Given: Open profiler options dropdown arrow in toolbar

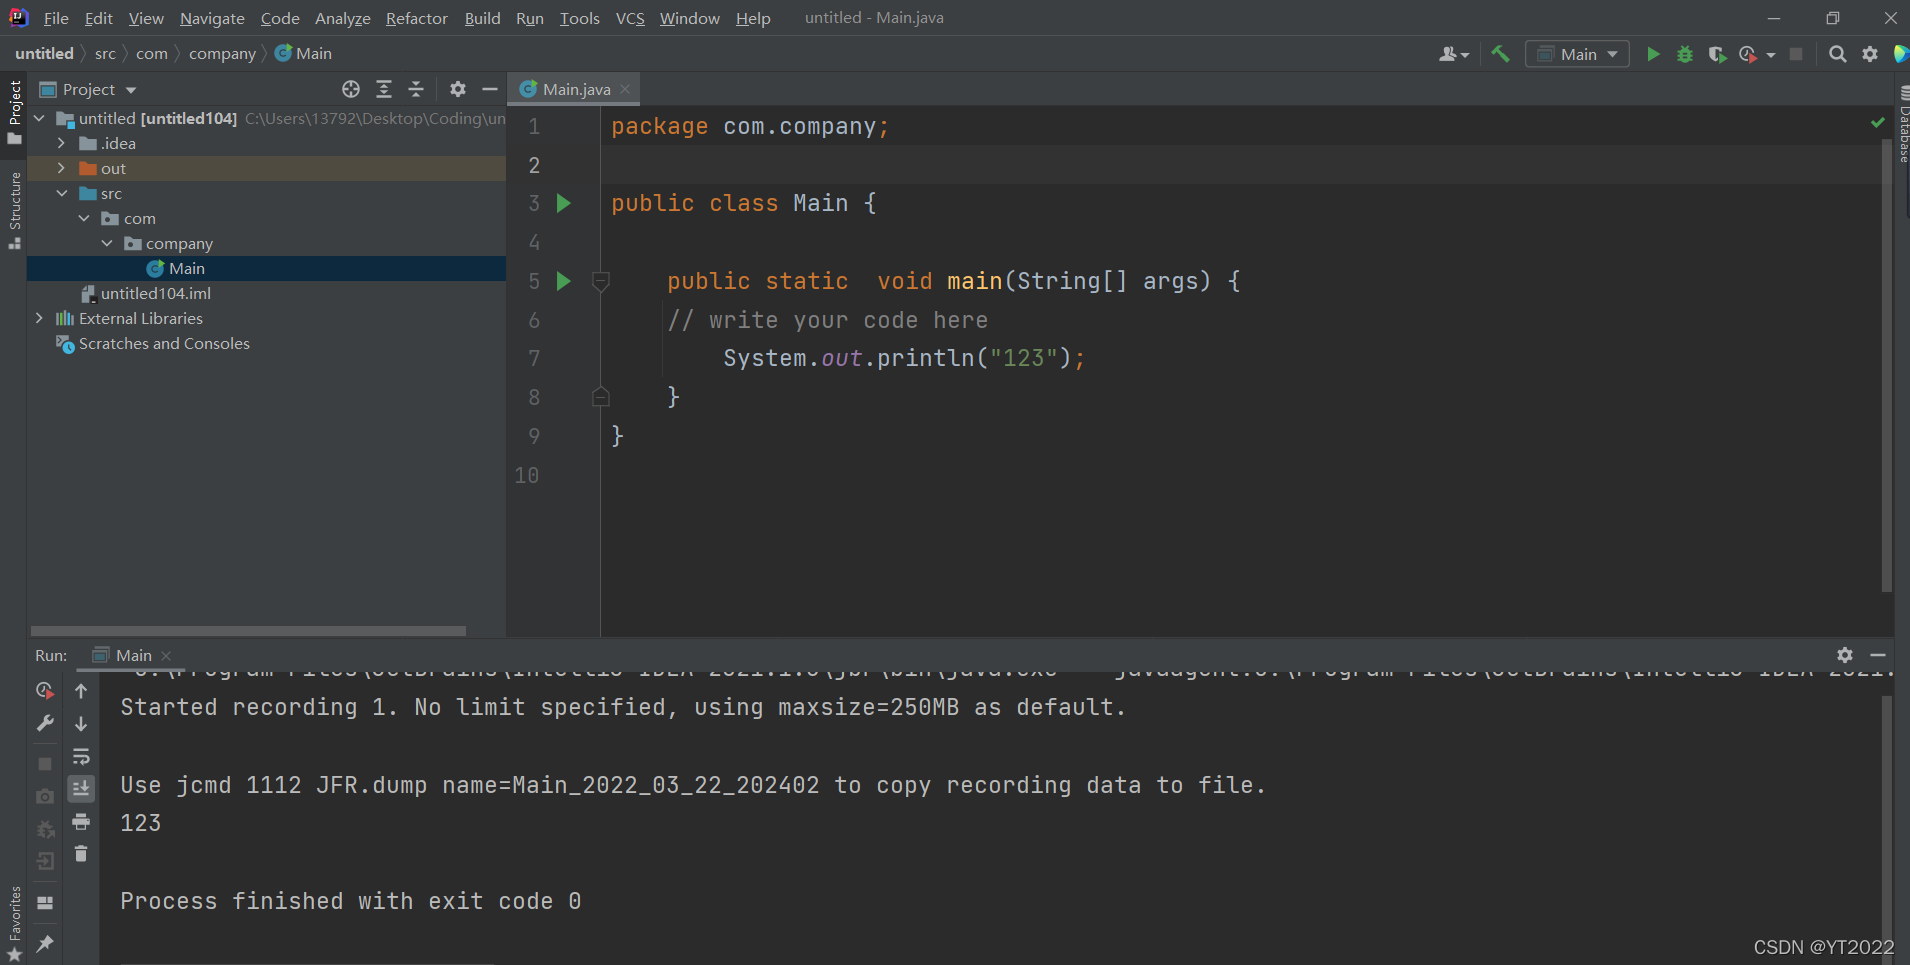Looking at the screenshot, I should pyautogui.click(x=1771, y=55).
